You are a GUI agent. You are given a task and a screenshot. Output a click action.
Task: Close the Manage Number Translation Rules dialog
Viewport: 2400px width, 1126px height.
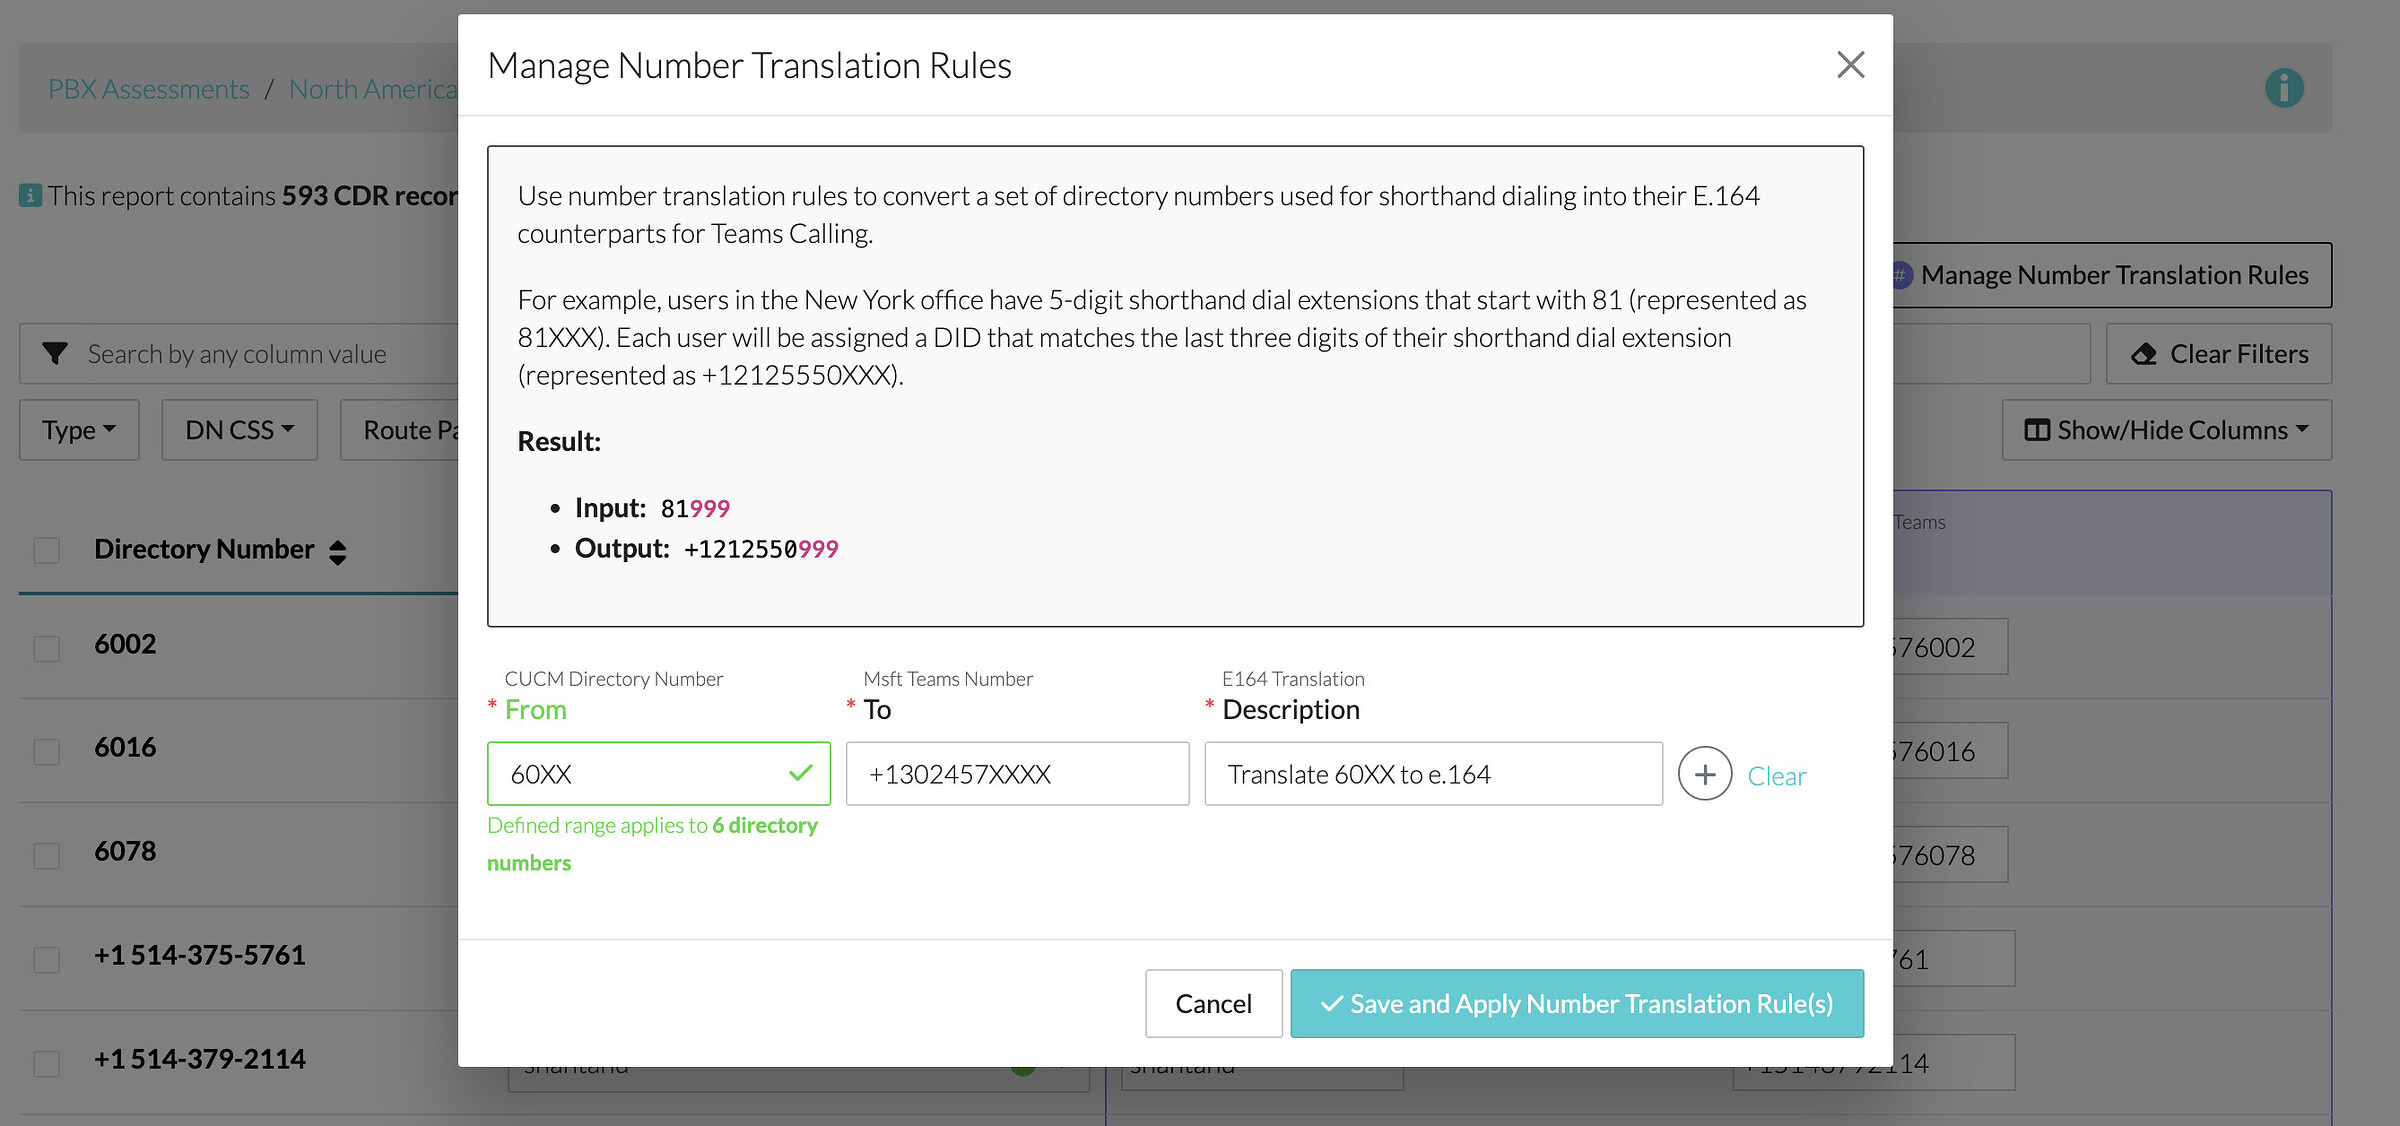tap(1851, 64)
